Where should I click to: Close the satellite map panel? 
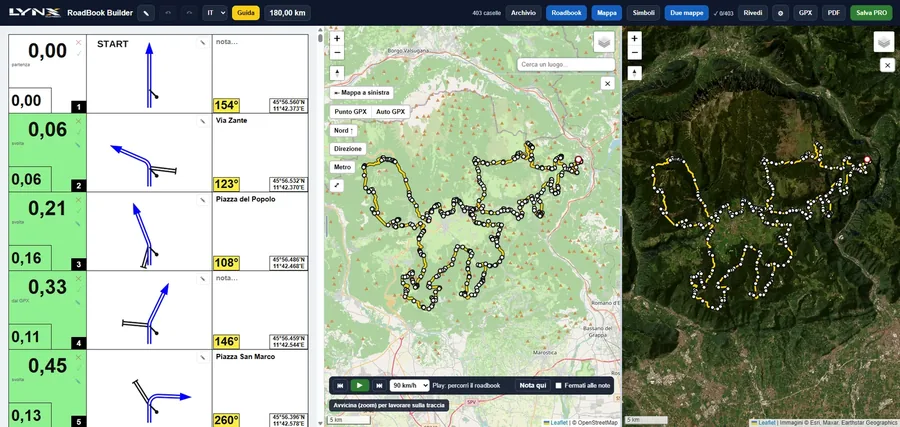click(x=887, y=65)
